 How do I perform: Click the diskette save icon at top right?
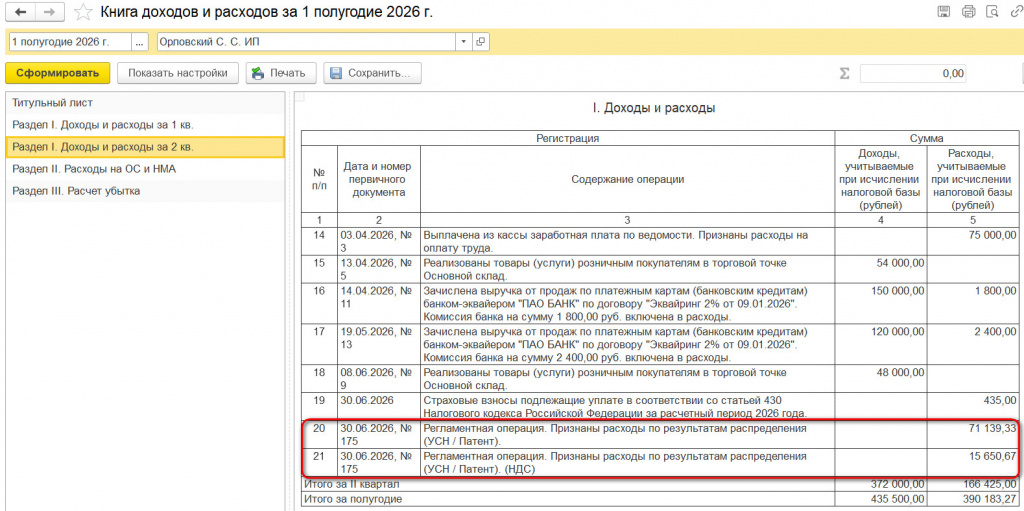click(944, 11)
